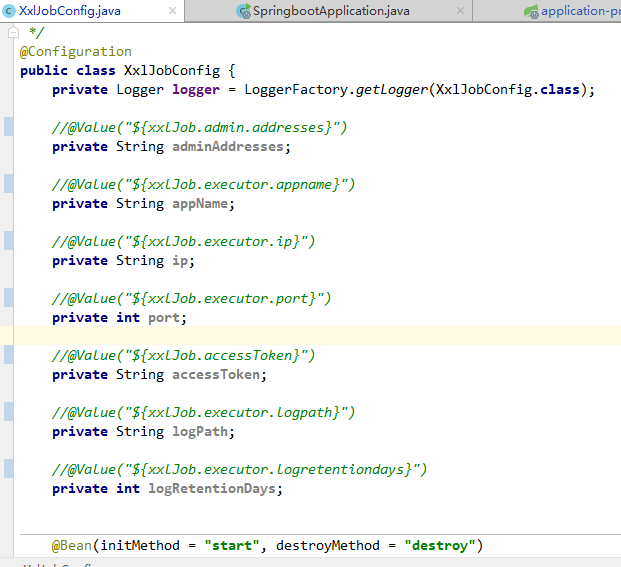Click the class icon on XxlJobConfig.java tab
The image size is (621, 567).
[9, 11]
